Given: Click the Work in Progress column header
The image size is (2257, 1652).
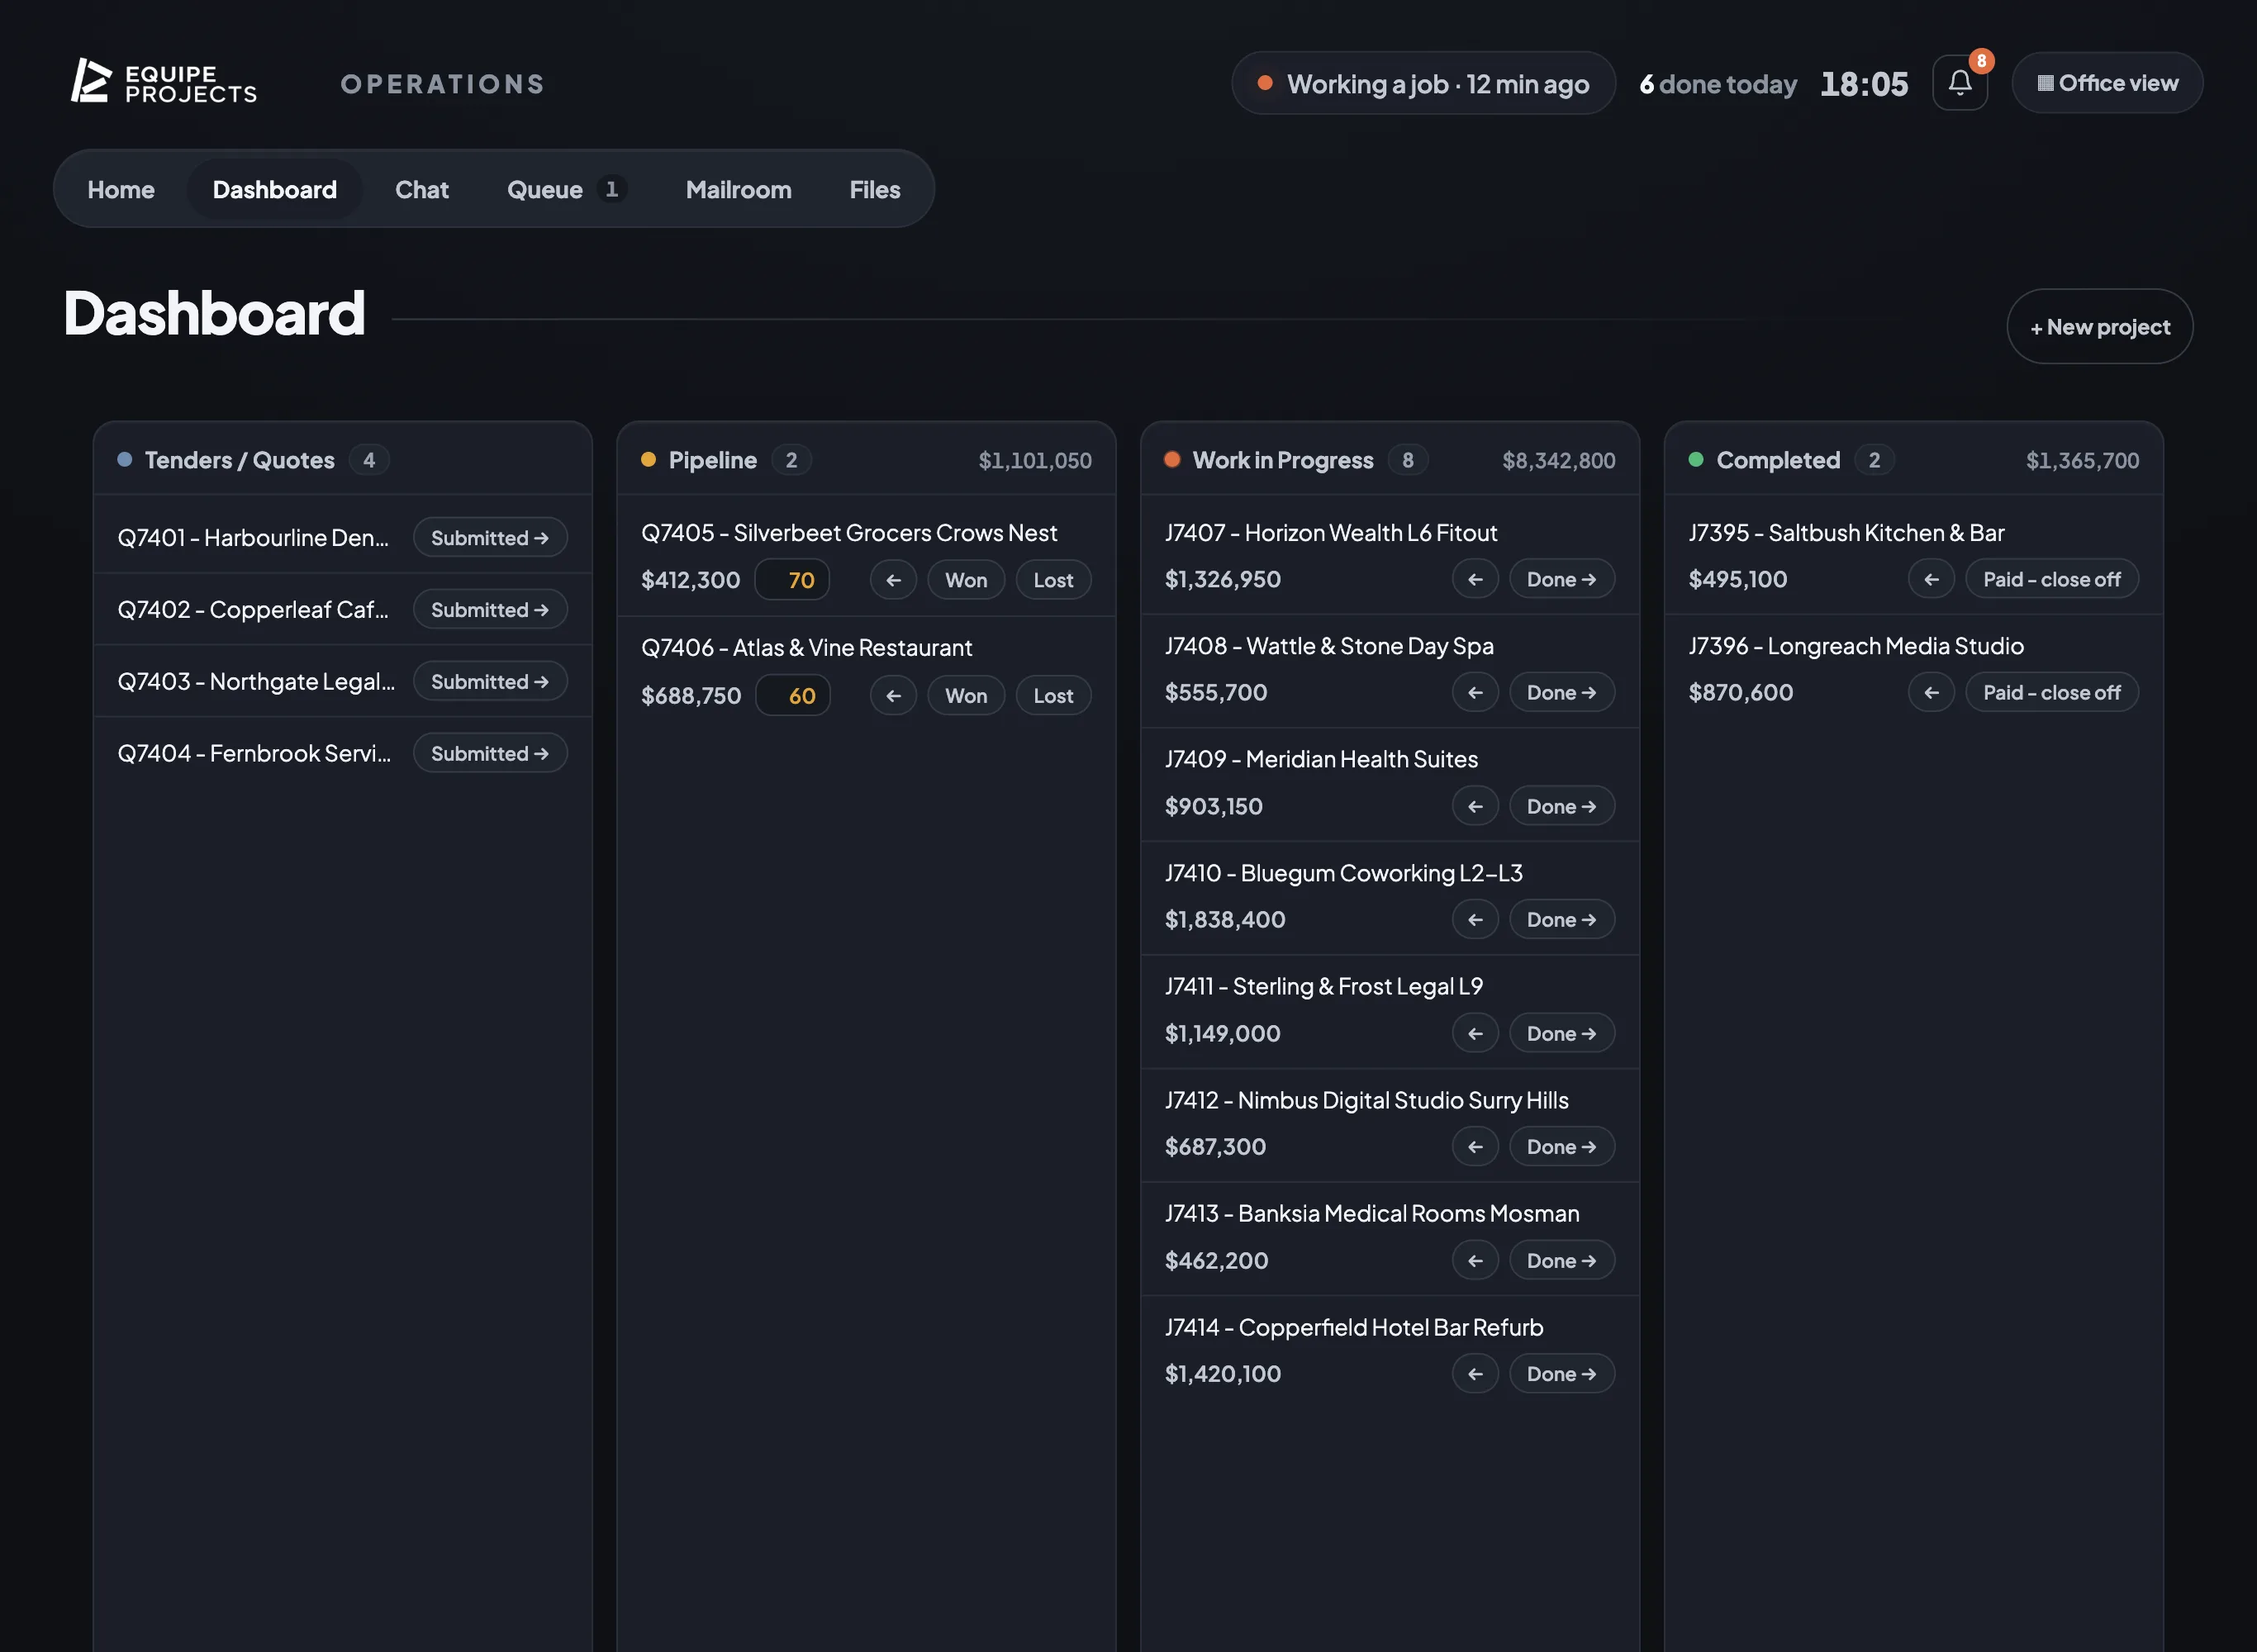Looking at the screenshot, I should 1389,459.
